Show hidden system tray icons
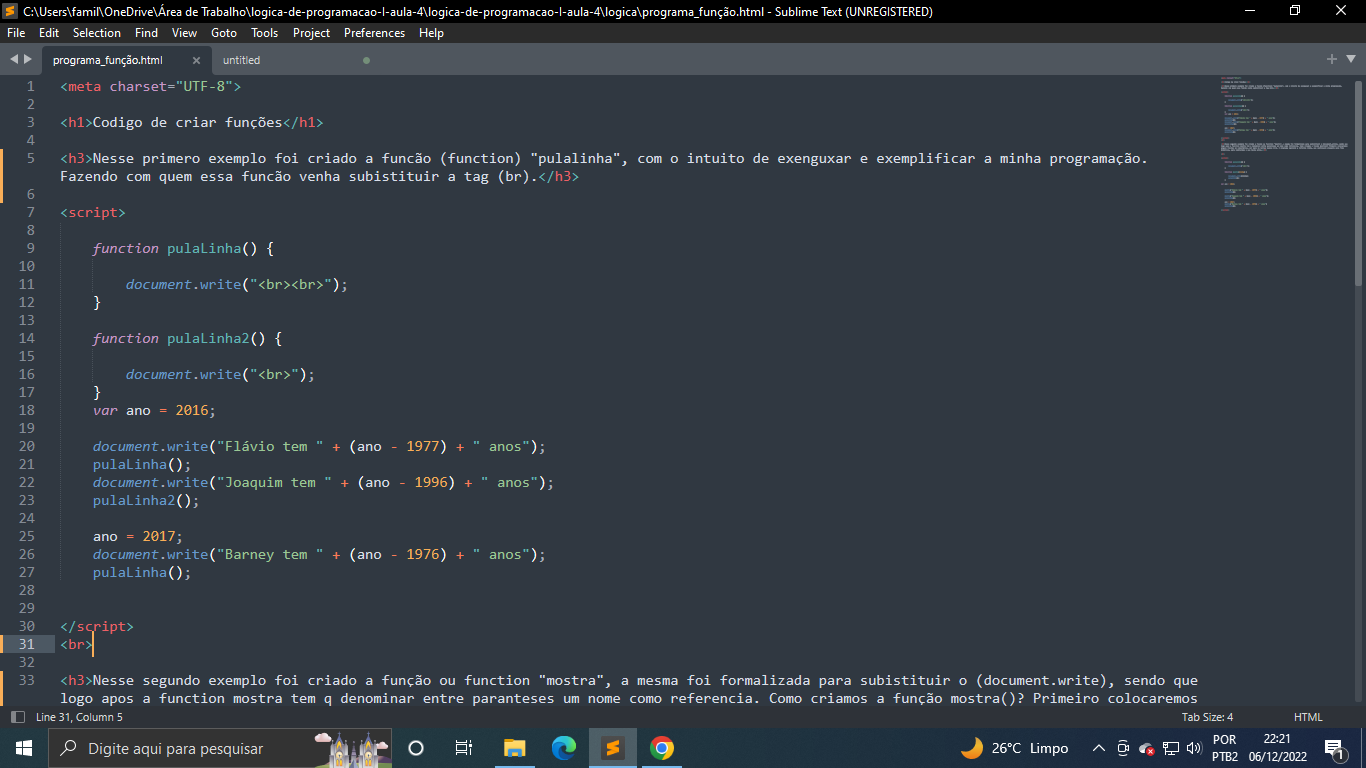The image size is (1366, 768). [x=1098, y=748]
